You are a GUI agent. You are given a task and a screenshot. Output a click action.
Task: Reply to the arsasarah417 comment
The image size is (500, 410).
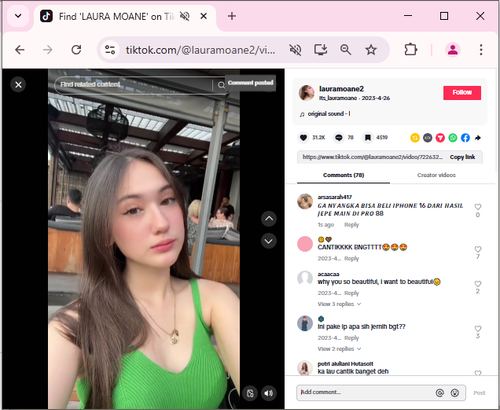tap(352, 225)
